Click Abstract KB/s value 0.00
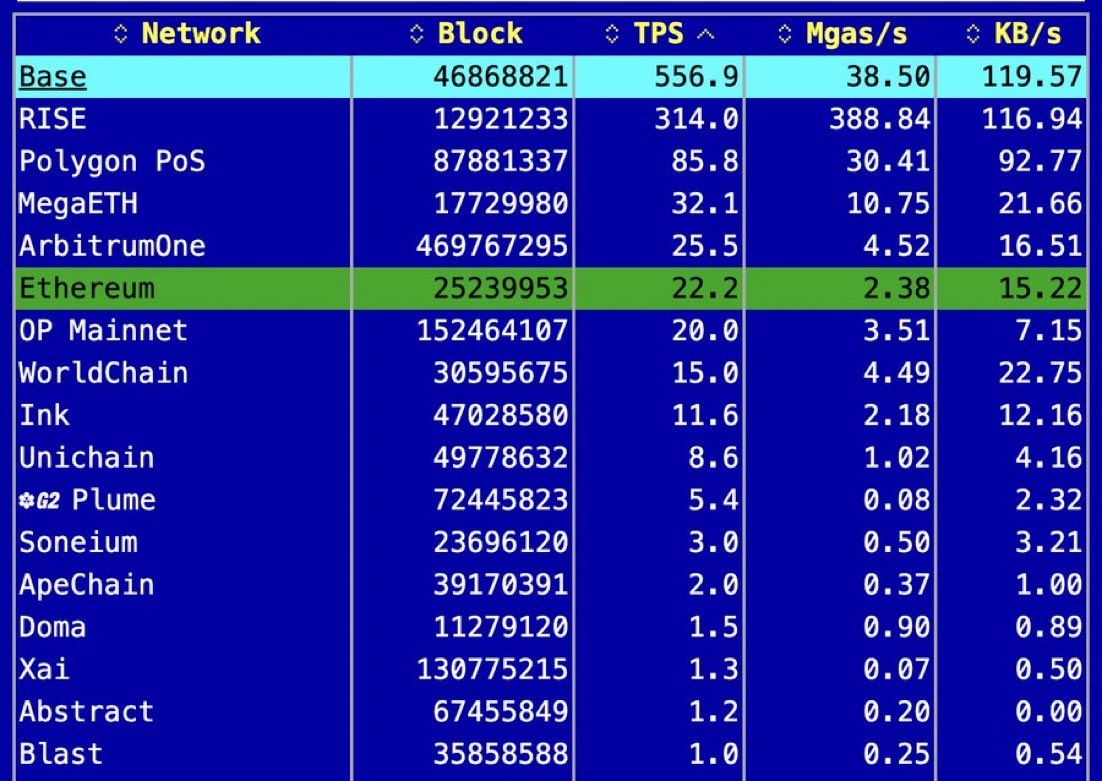The image size is (1102, 781). coord(1049,711)
